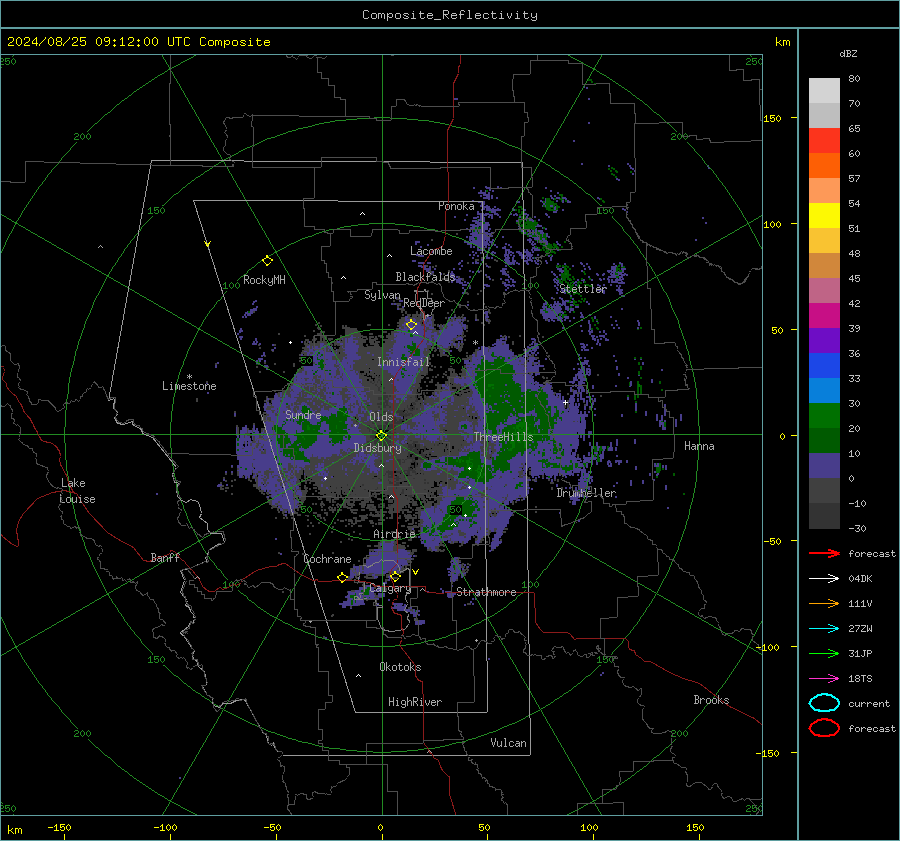This screenshot has height=841, width=900.
Task: Click the Airdrie label
Action: (x=394, y=534)
